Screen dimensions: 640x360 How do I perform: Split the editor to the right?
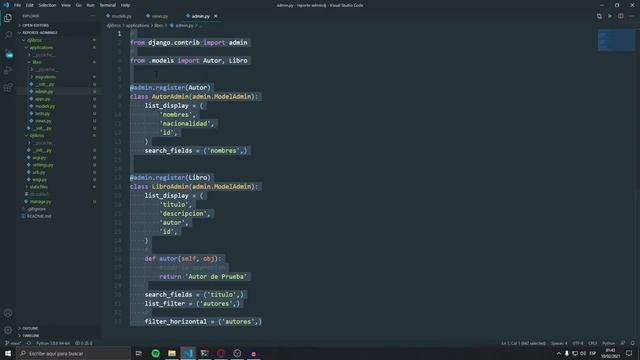(620, 16)
